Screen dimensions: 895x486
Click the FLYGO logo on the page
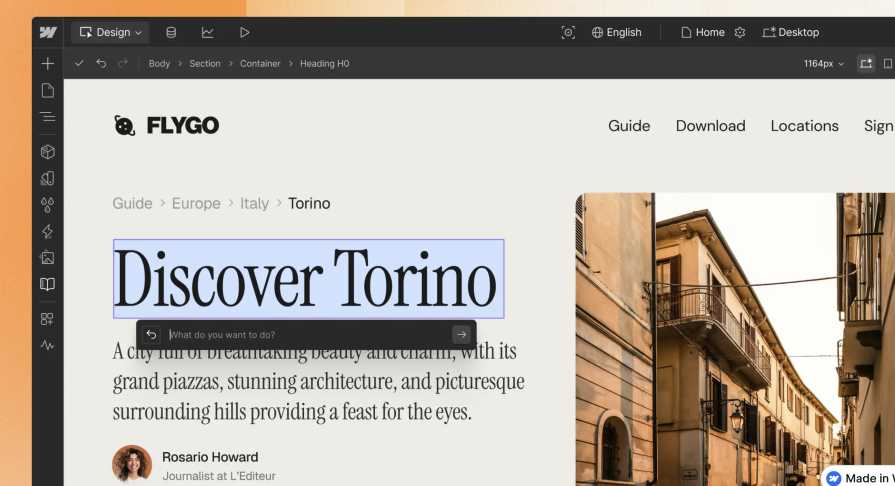[166, 126]
